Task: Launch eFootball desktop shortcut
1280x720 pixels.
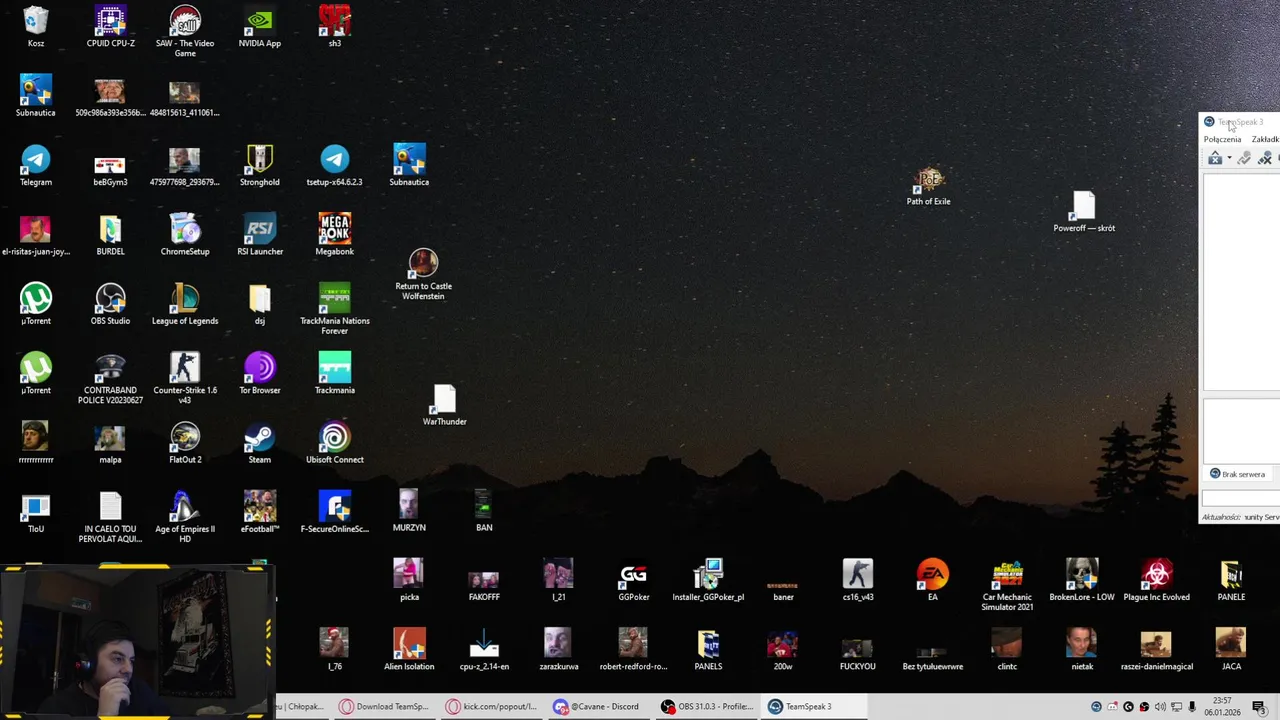Action: coord(260,512)
